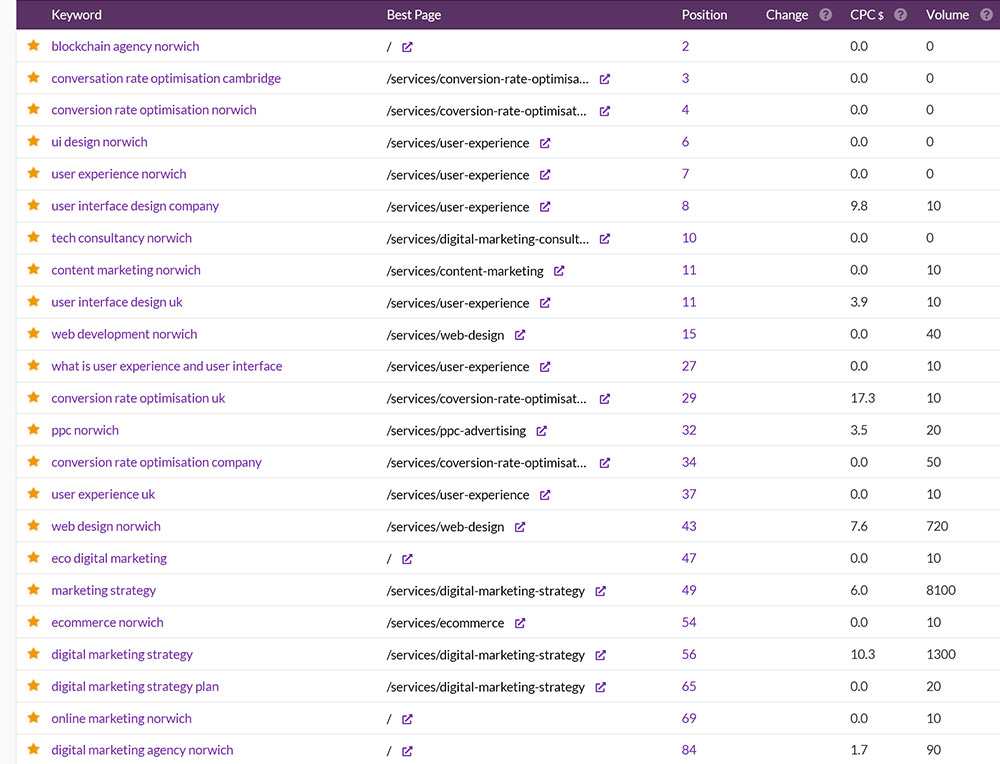The image size is (1000, 764).
Task: Open external link for ecommerce norwich page
Action: 520,623
